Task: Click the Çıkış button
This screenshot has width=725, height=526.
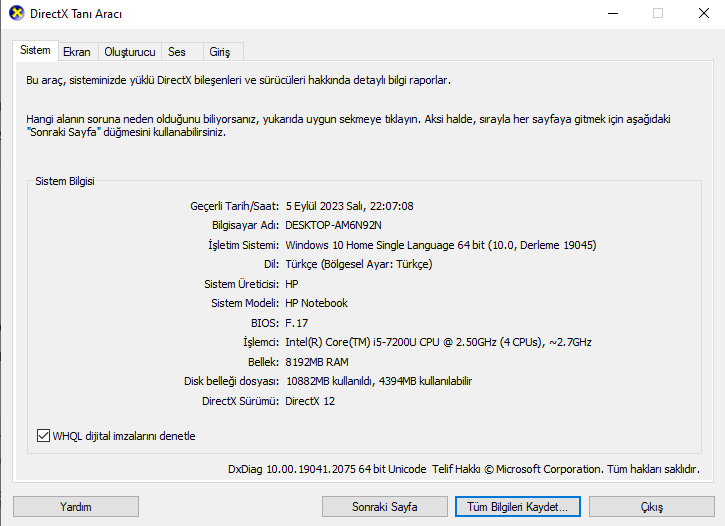Action: tap(652, 507)
